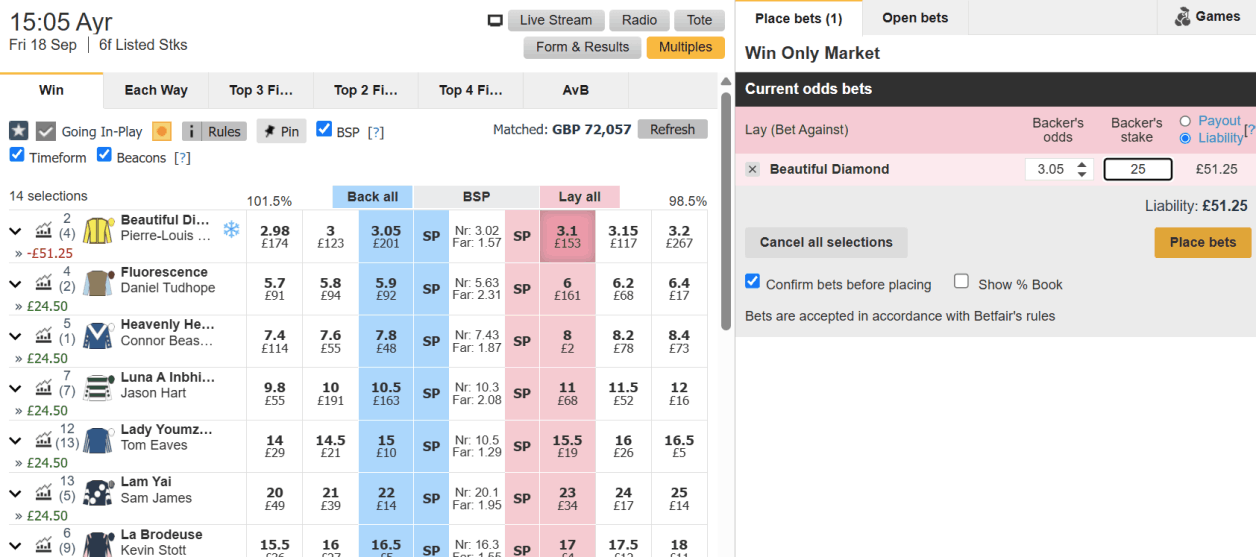Expand the Fluorescence runner details chevron
Screen dimensions: 1256x557
coord(15,283)
